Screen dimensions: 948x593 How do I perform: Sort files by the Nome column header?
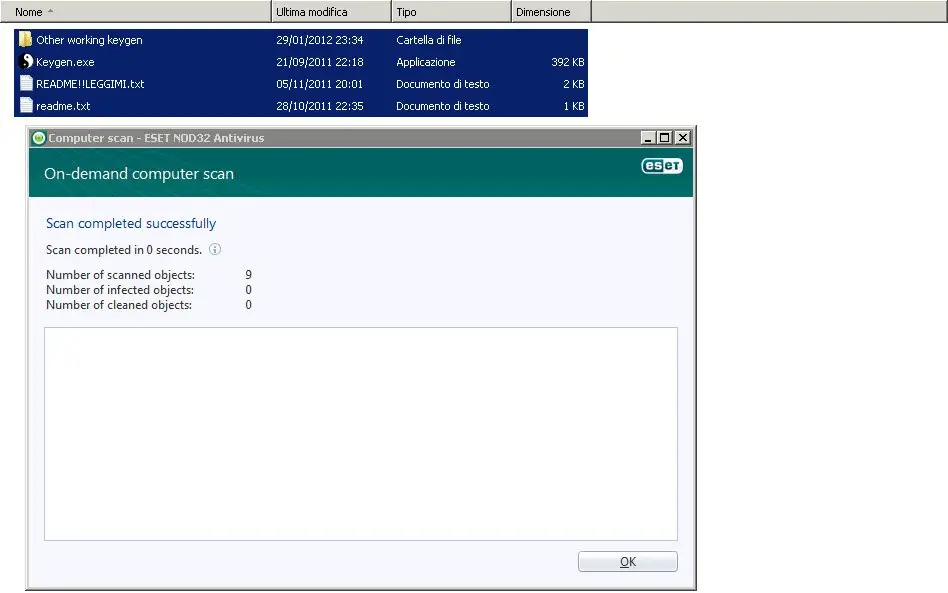point(135,11)
